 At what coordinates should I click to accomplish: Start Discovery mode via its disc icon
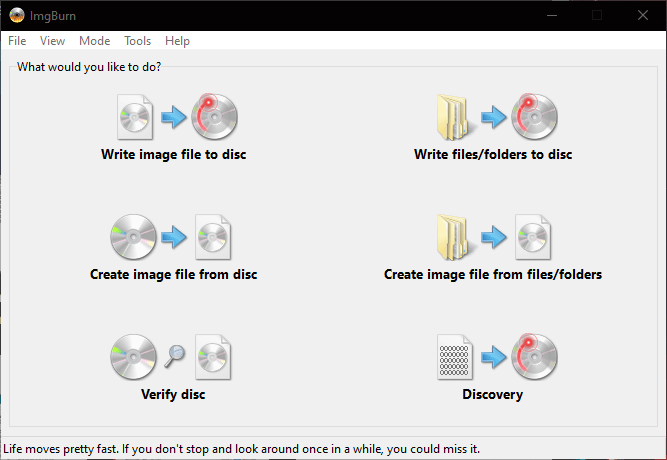pos(534,357)
